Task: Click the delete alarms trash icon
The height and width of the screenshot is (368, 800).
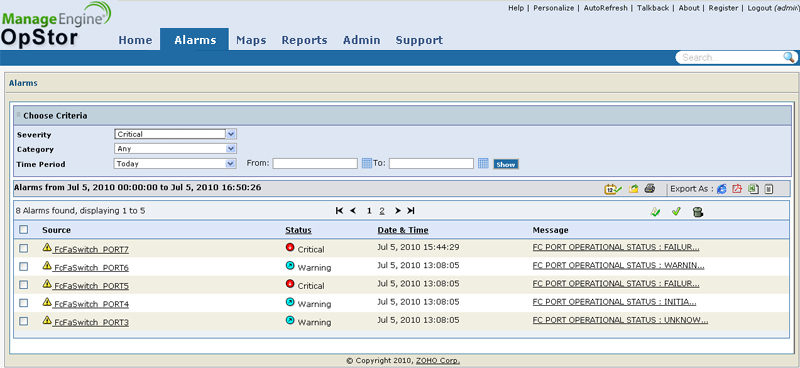Action: pyautogui.click(x=698, y=212)
